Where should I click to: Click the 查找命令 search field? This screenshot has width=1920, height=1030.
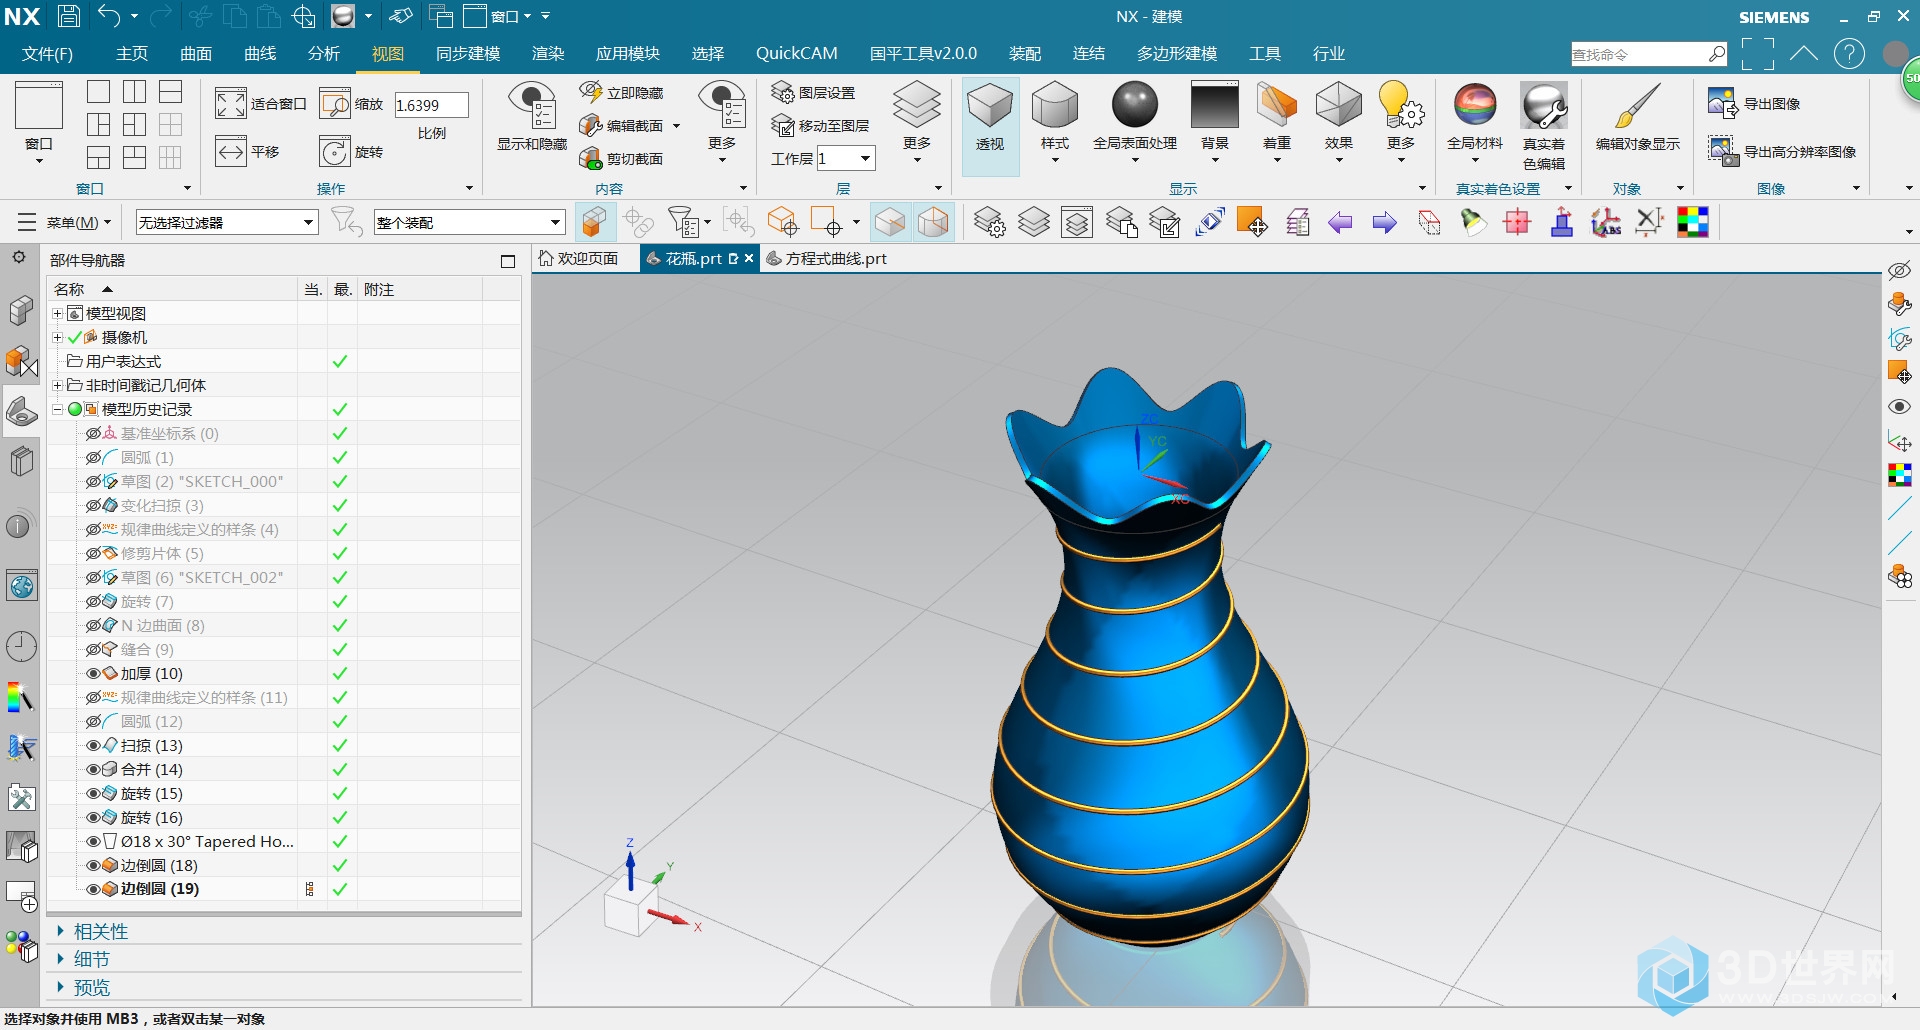pyautogui.click(x=1649, y=54)
